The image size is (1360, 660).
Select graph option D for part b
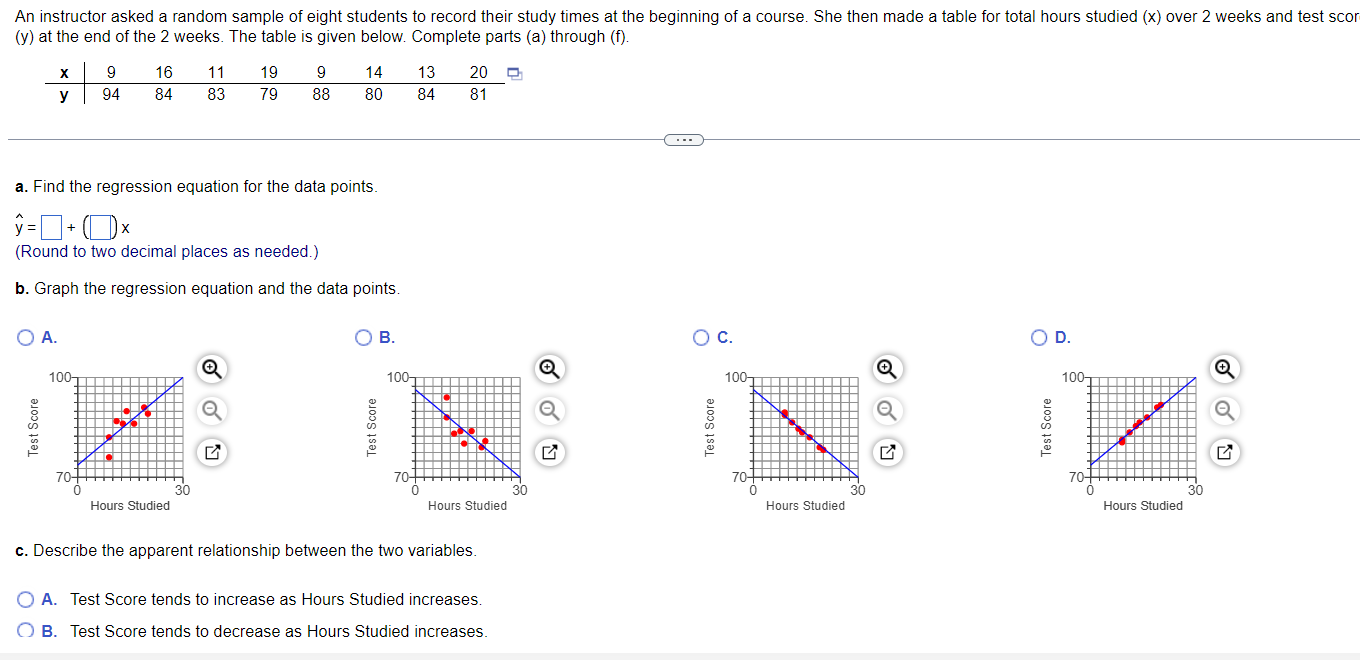pyautogui.click(x=1039, y=337)
